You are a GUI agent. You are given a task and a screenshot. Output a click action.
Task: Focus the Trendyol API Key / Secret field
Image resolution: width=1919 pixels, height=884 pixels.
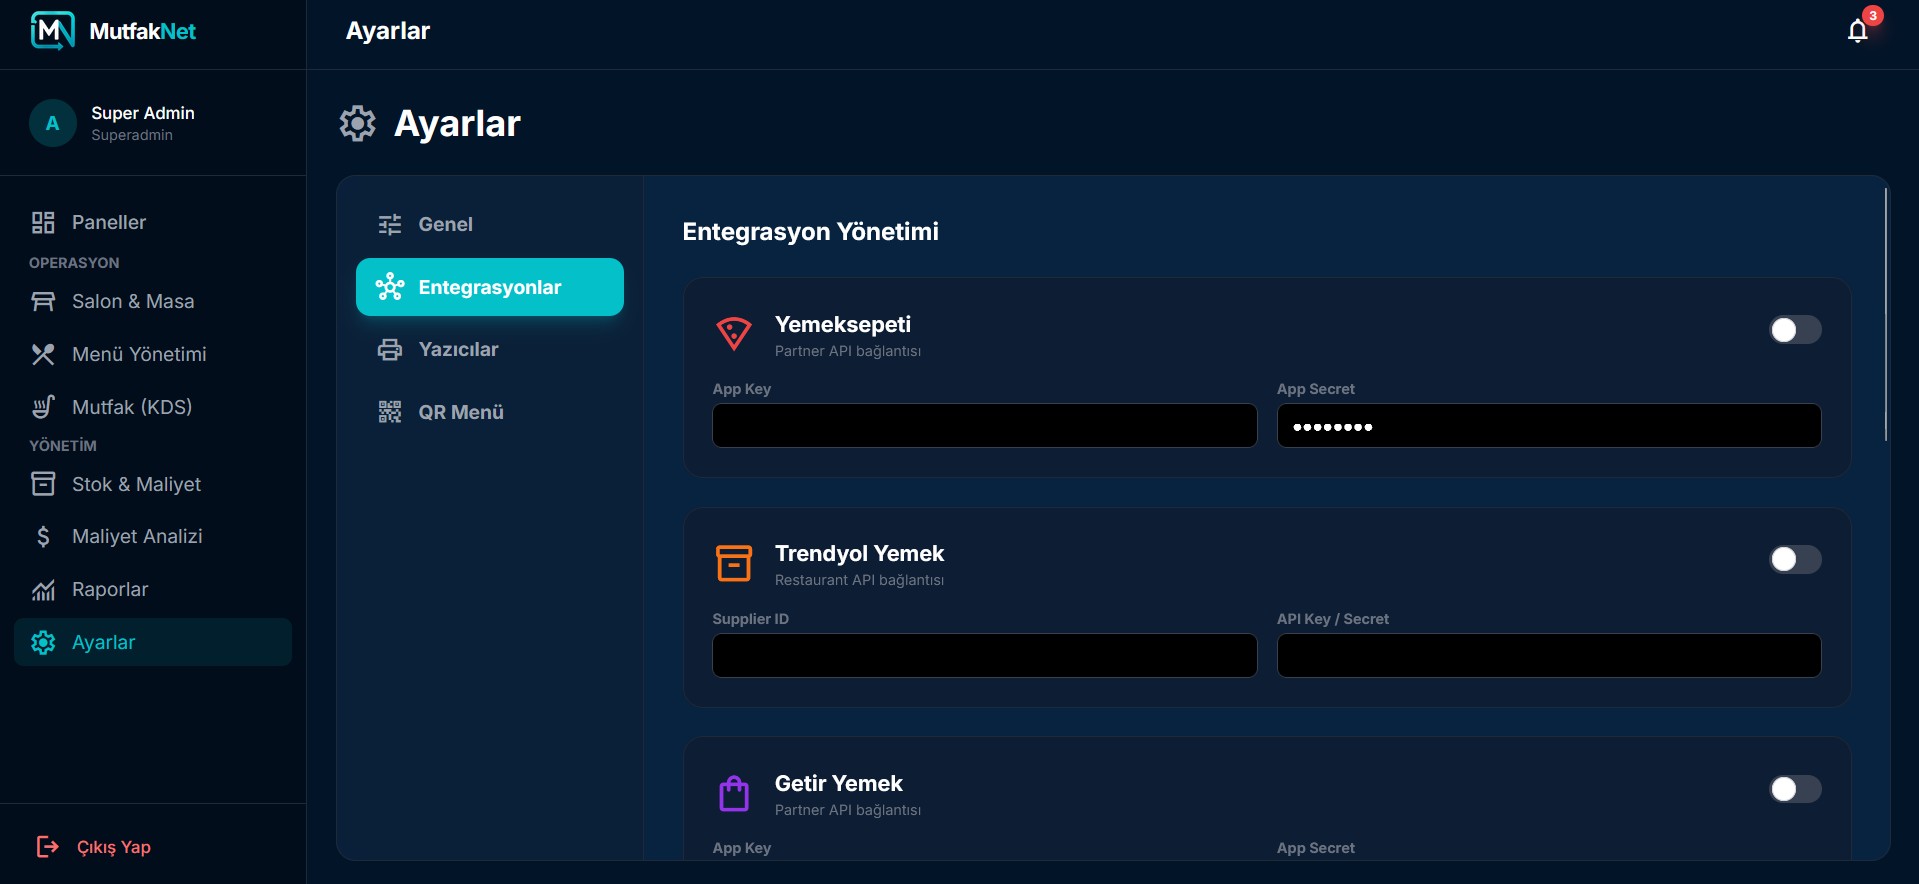coord(1549,656)
